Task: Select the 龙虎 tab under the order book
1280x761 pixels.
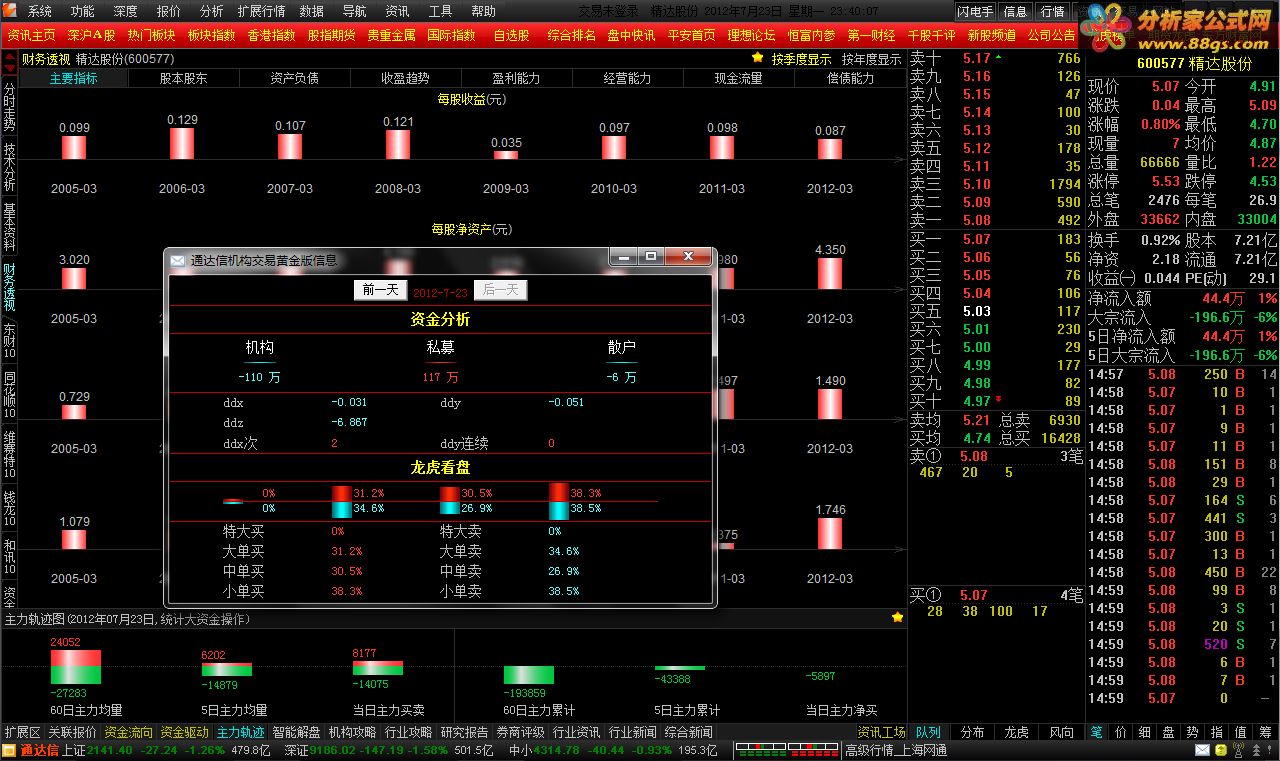Action: (1015, 732)
